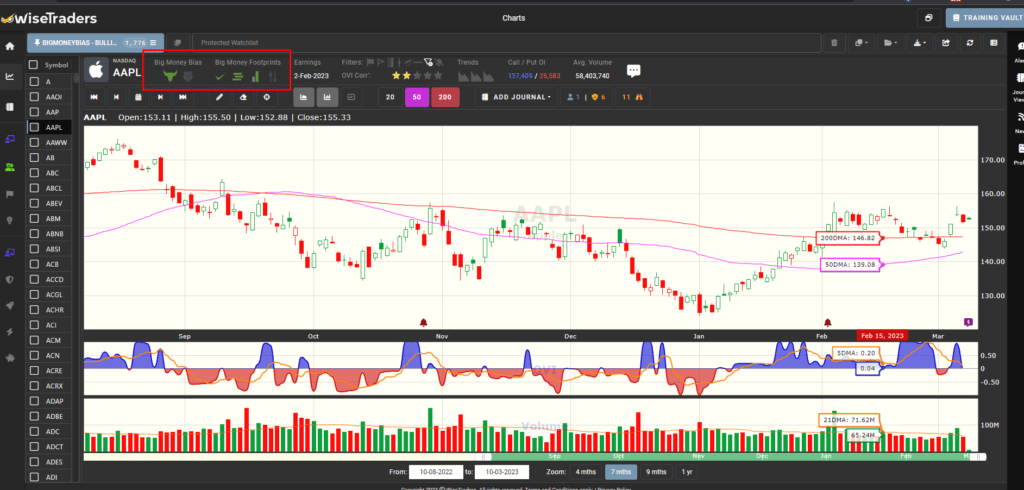Open the folder dropdown in watchlist toolbar

coord(890,43)
